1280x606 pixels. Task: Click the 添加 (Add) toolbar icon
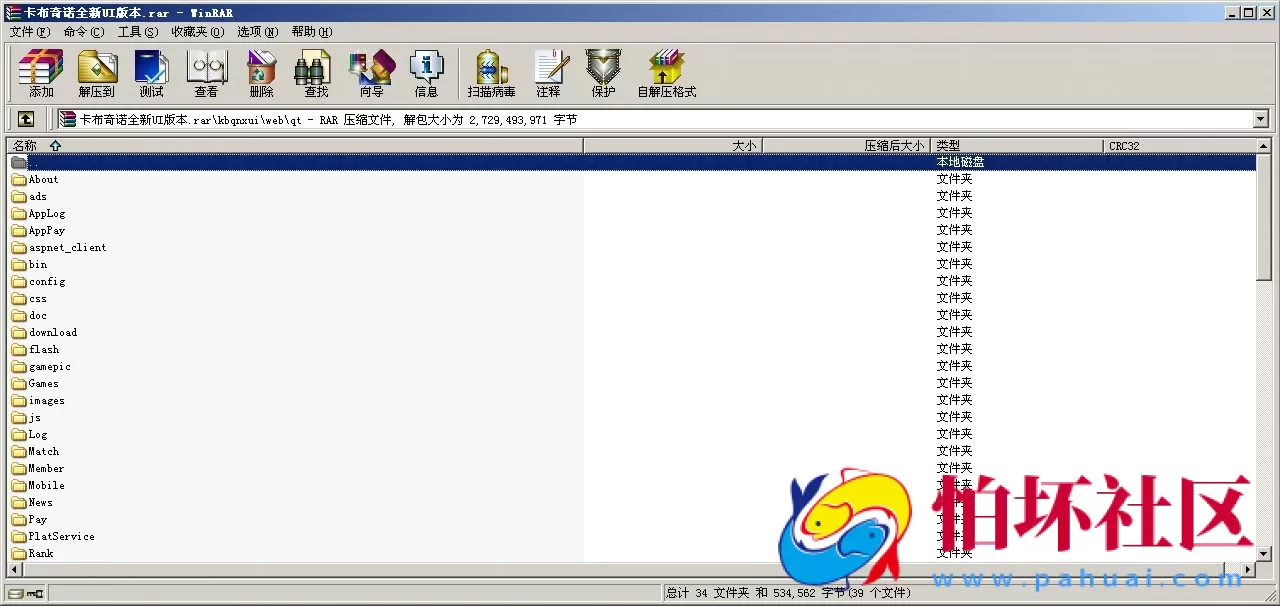click(x=41, y=74)
